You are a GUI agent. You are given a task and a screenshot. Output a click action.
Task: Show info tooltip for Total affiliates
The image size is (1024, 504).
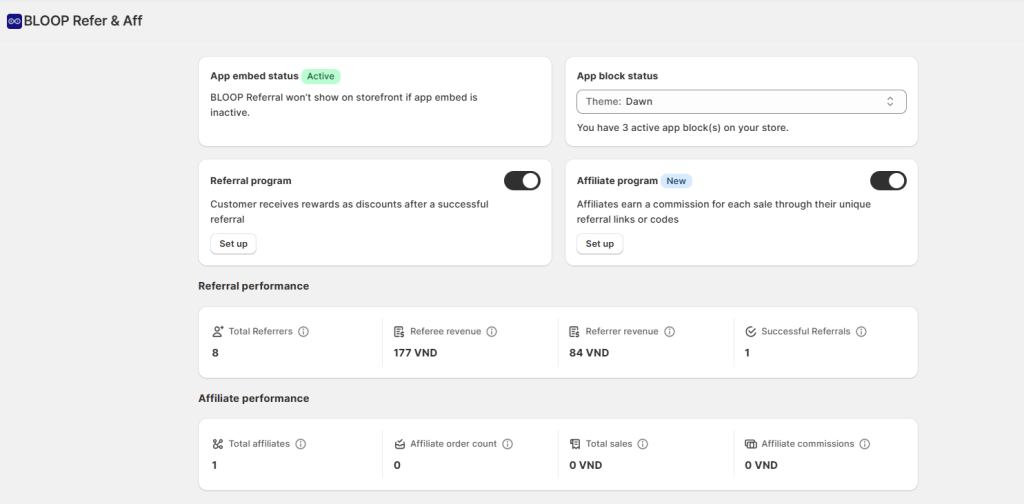click(300, 444)
